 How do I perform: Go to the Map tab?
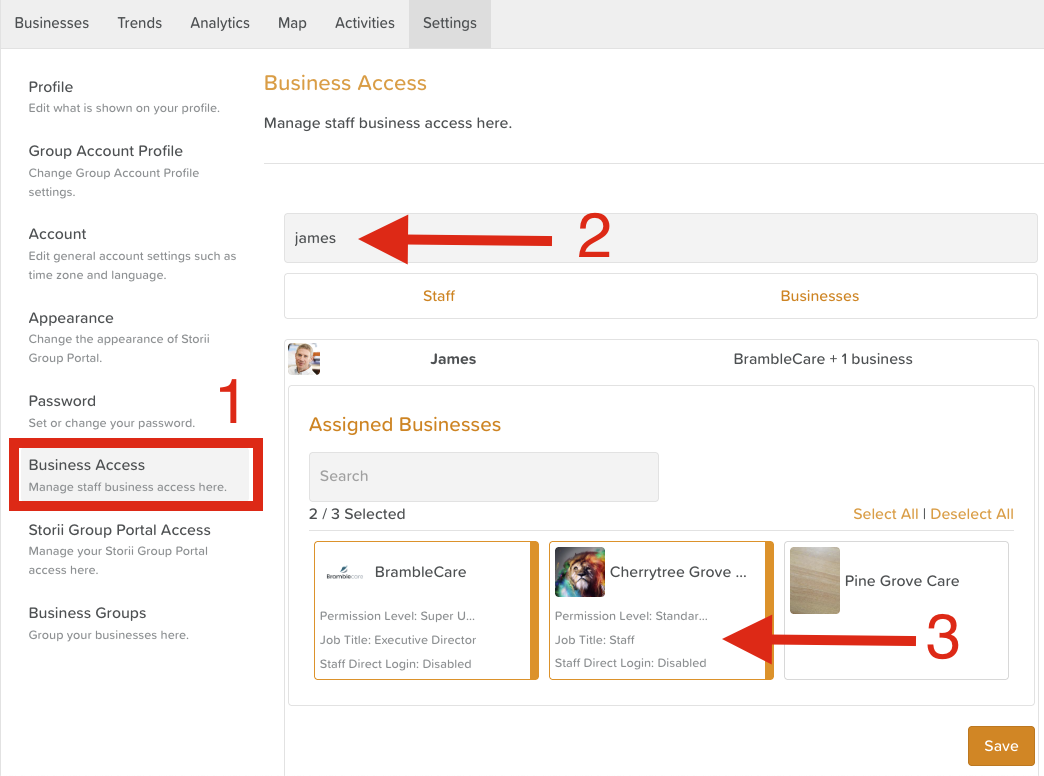(x=292, y=23)
